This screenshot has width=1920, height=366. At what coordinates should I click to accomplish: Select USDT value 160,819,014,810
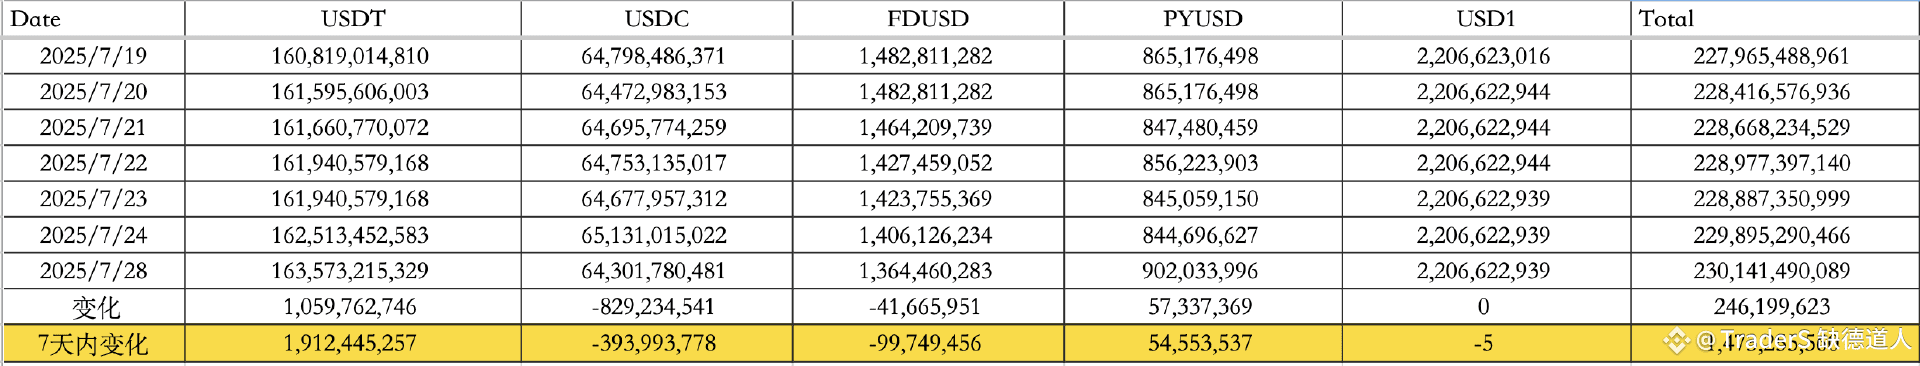click(352, 56)
